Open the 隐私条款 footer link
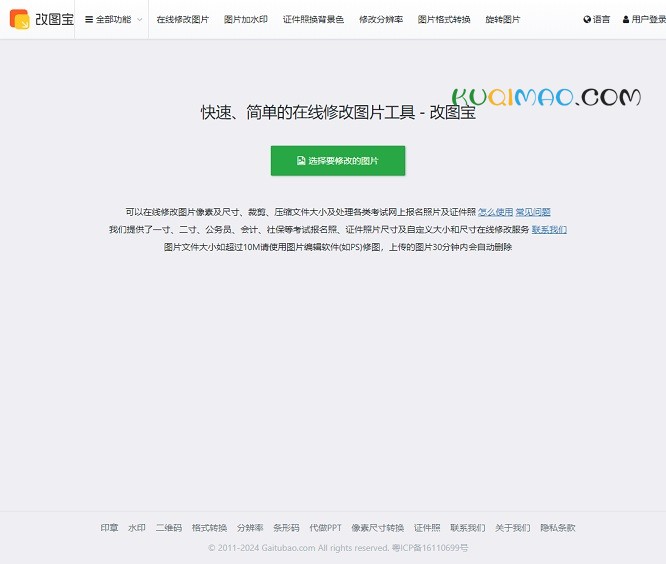Viewport: 666px width, 564px height. (x=558, y=528)
